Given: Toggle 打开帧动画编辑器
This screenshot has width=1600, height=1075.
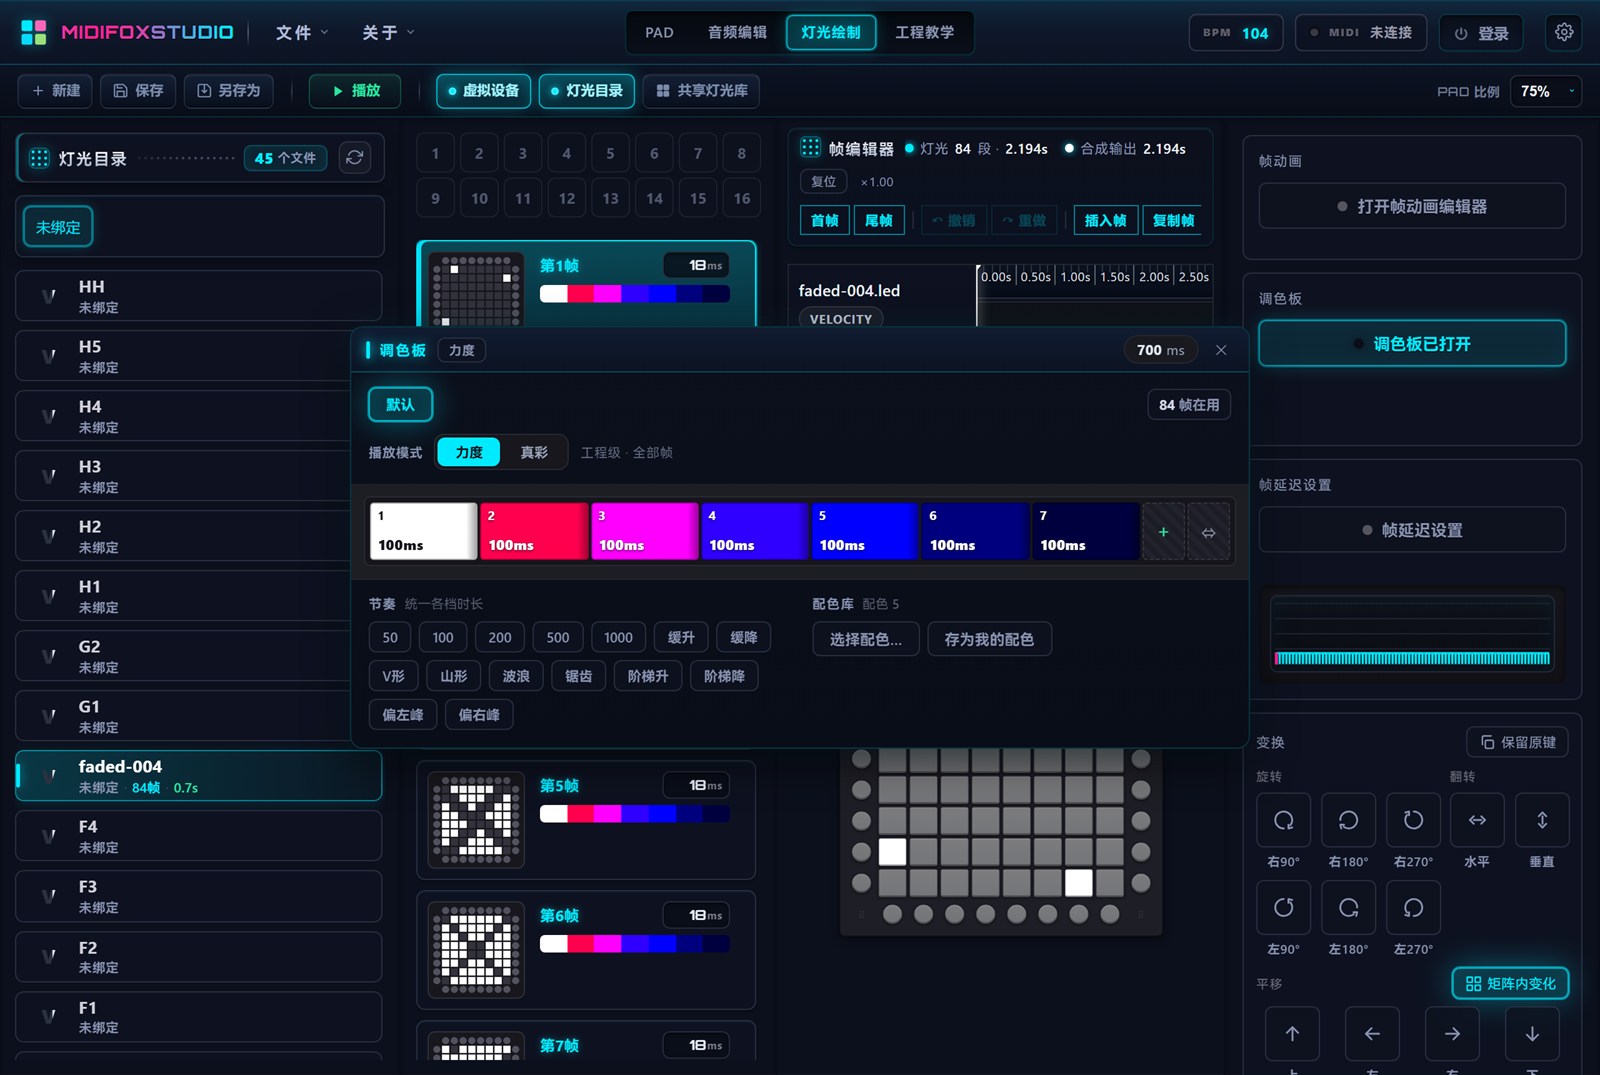Looking at the screenshot, I should [1412, 206].
